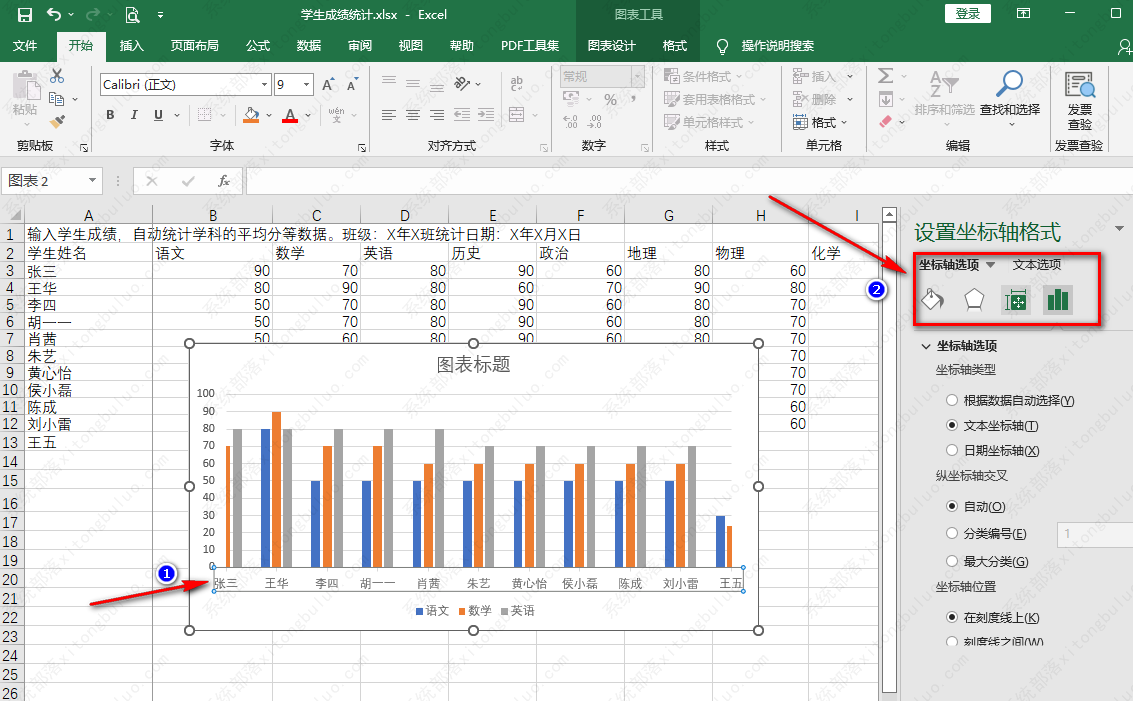Viewport: 1133px width, 701px height.
Task: Open Effects pentagon icon in pane
Action: 974,299
